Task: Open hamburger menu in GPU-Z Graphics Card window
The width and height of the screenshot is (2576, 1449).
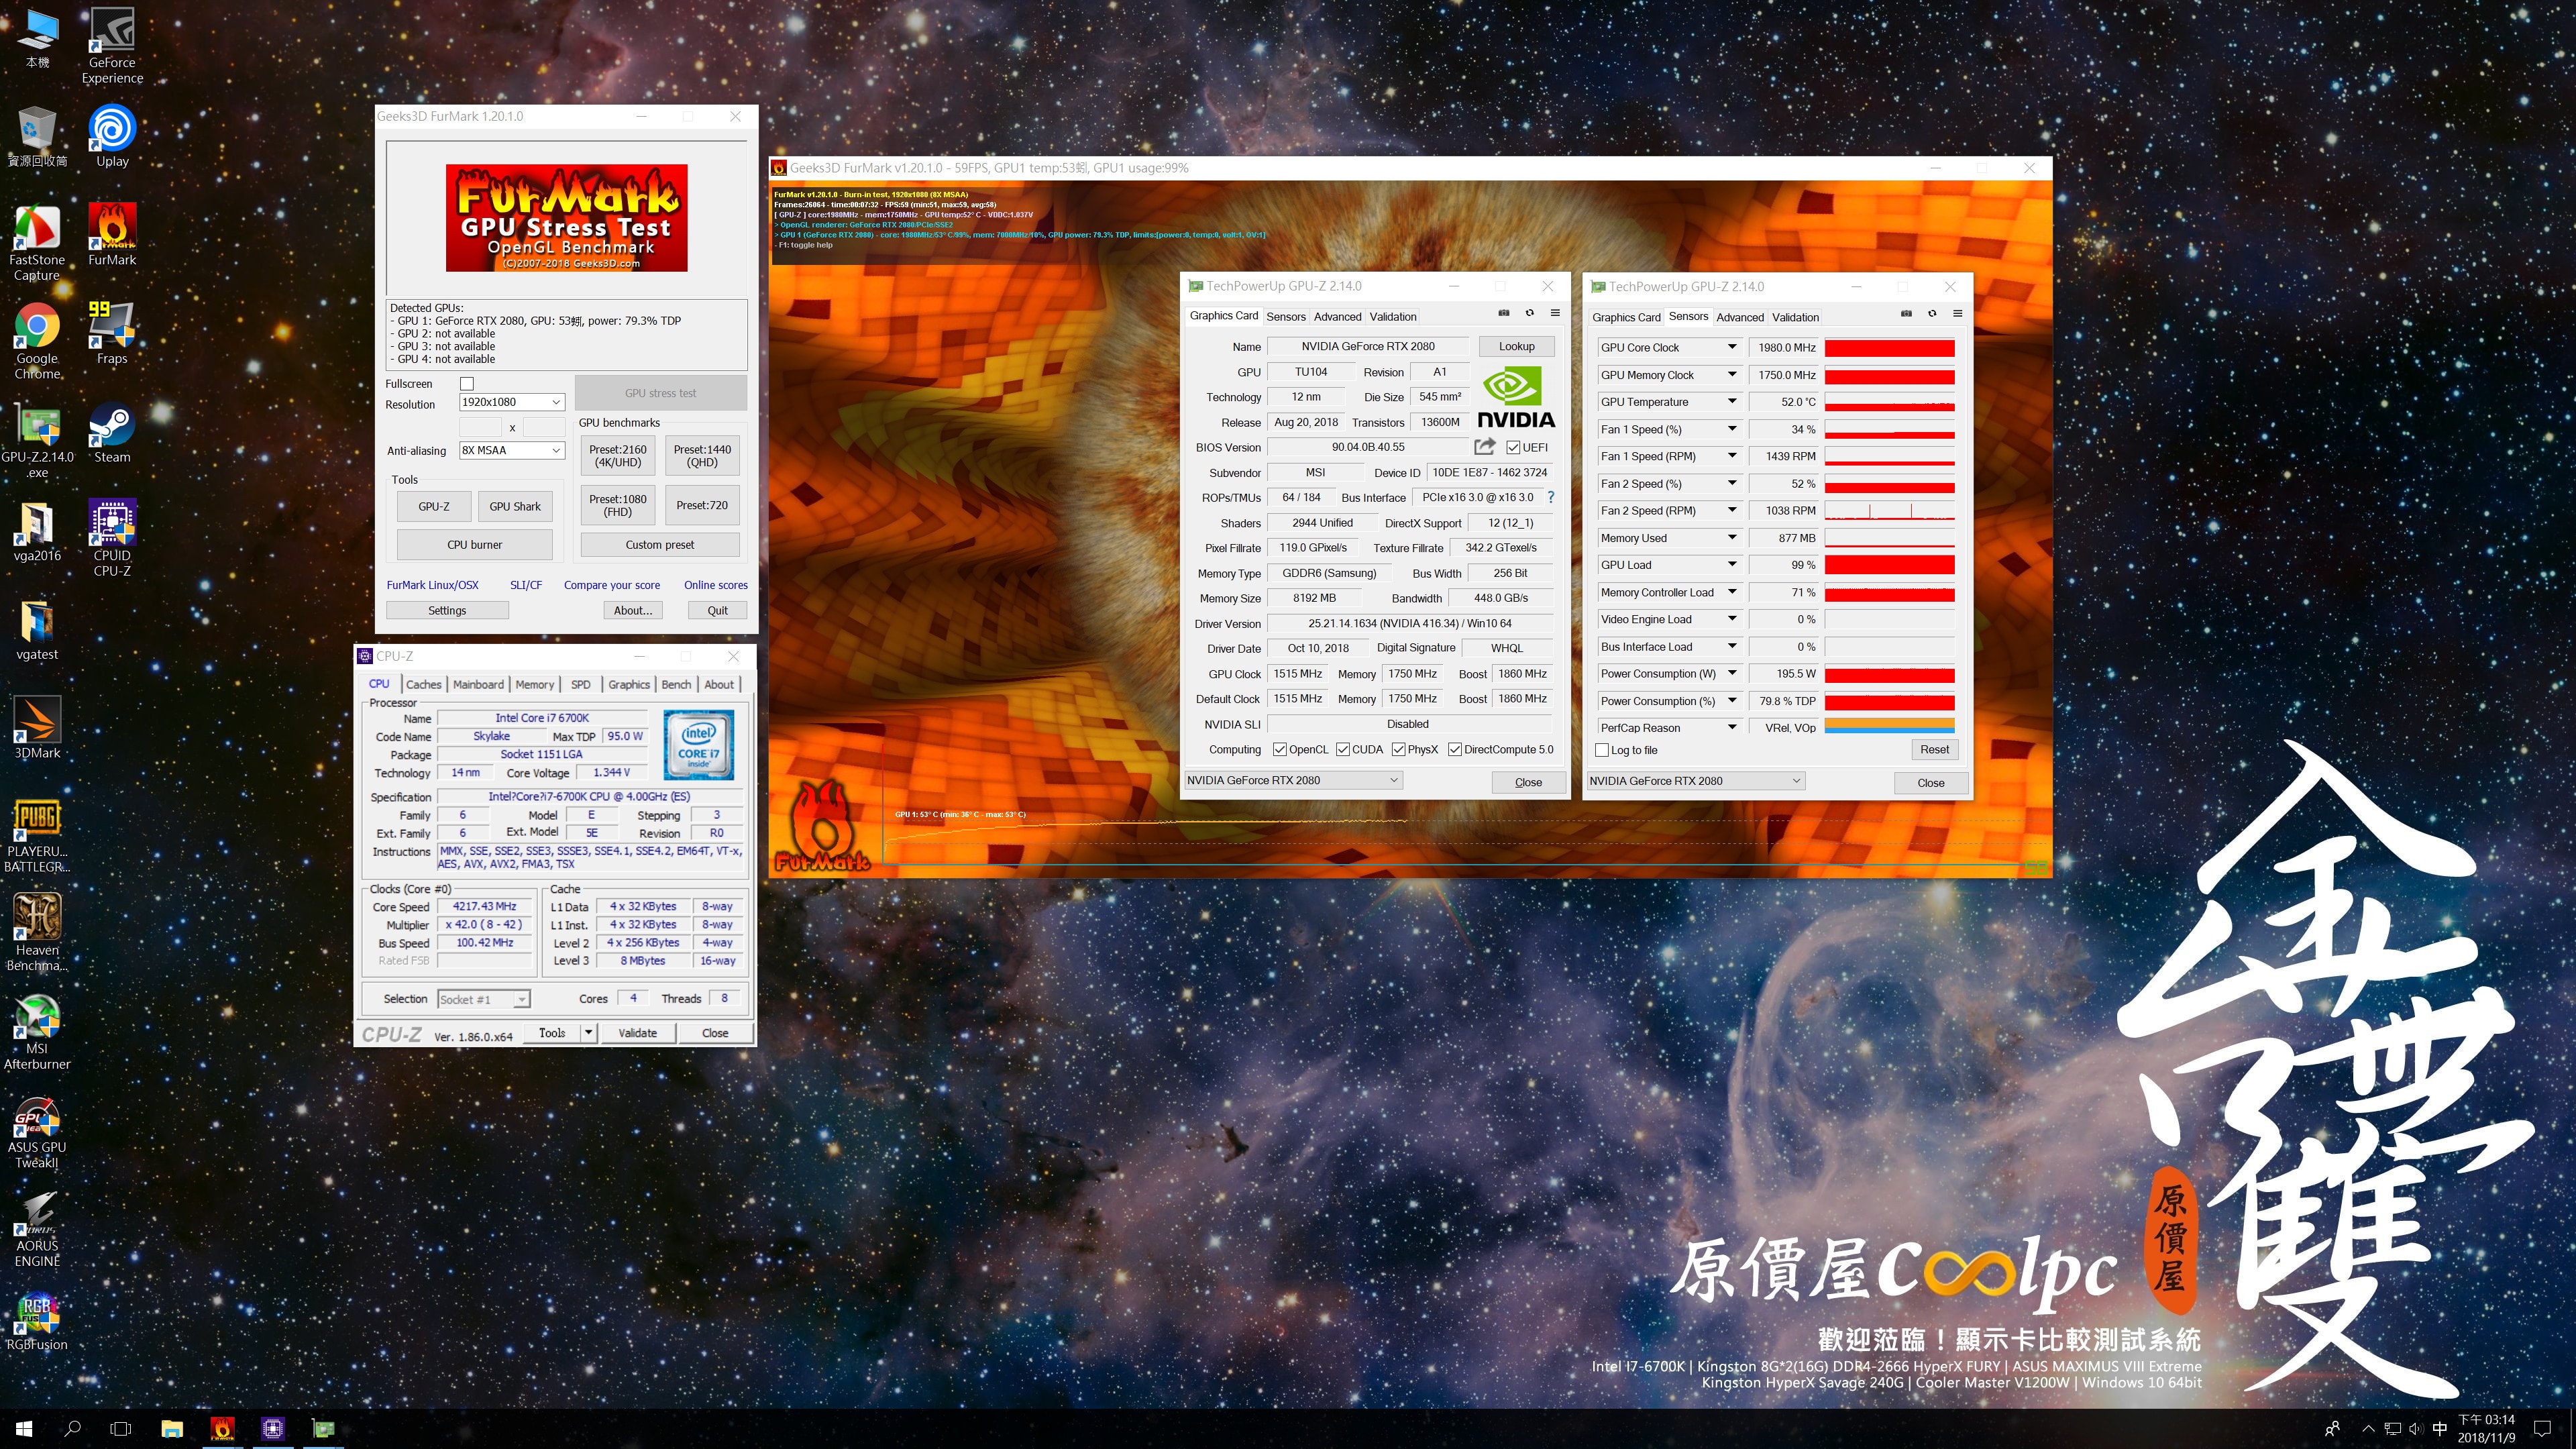Action: pyautogui.click(x=1555, y=313)
